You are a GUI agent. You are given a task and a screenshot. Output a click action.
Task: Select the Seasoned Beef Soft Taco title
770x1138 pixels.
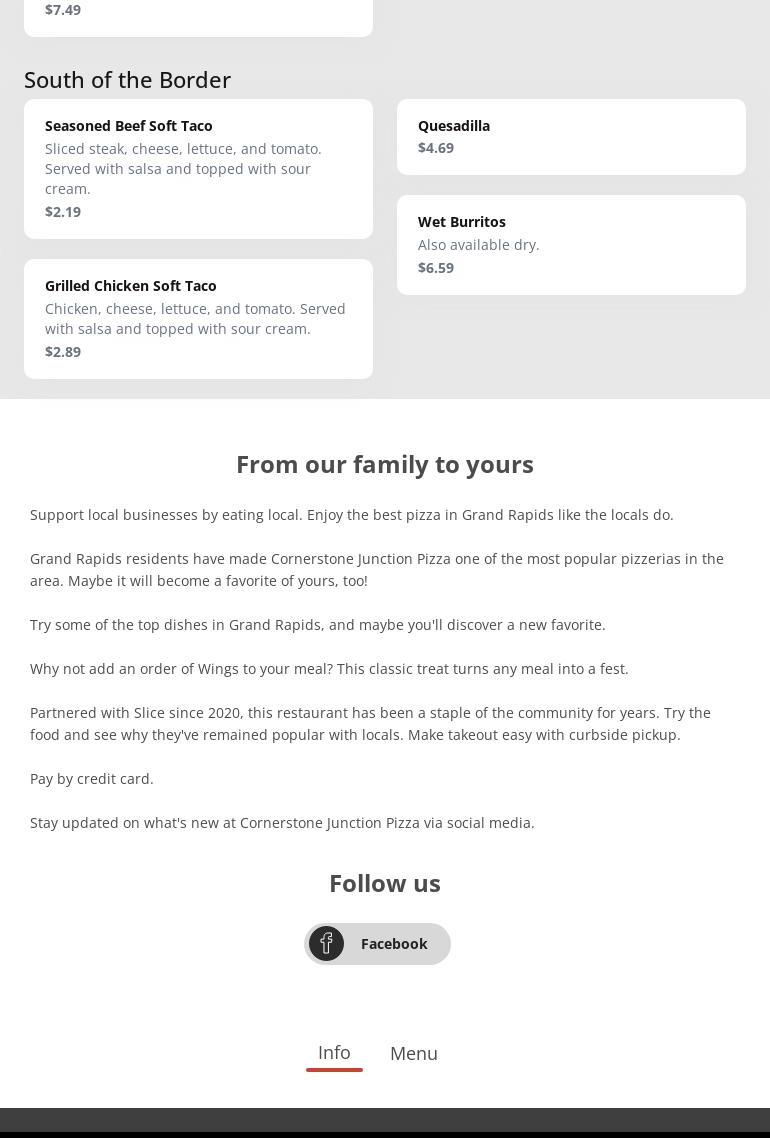[129, 126]
